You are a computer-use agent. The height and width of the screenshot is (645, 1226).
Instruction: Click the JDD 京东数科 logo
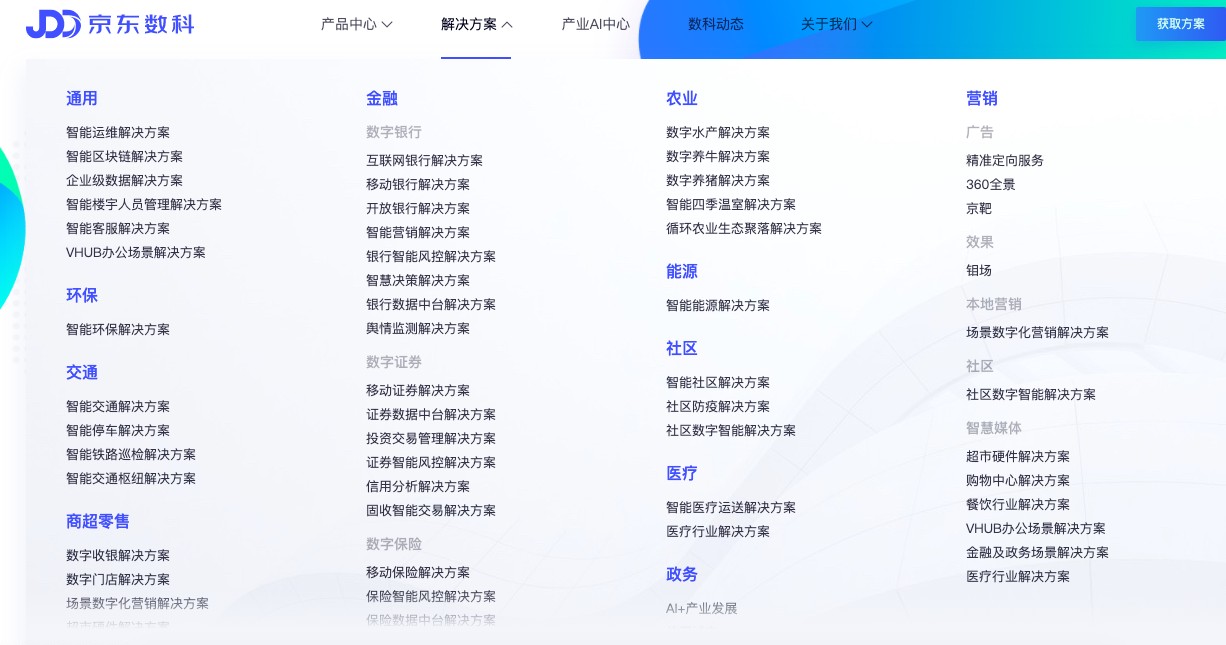(110, 24)
